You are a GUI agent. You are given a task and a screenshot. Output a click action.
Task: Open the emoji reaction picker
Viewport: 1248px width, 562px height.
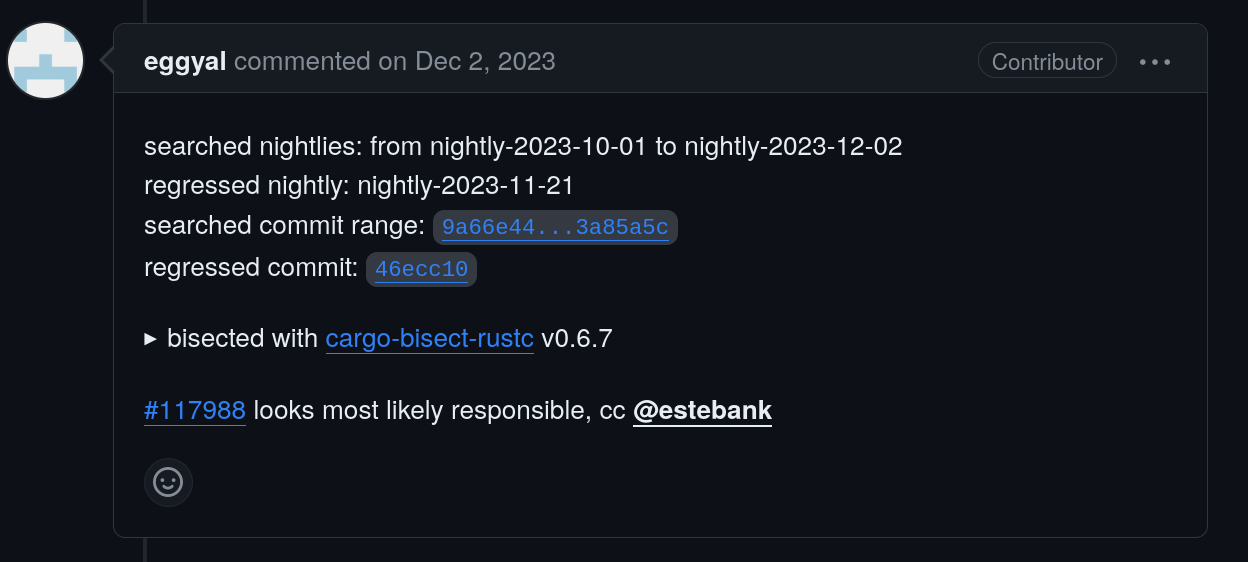pyautogui.click(x=168, y=483)
